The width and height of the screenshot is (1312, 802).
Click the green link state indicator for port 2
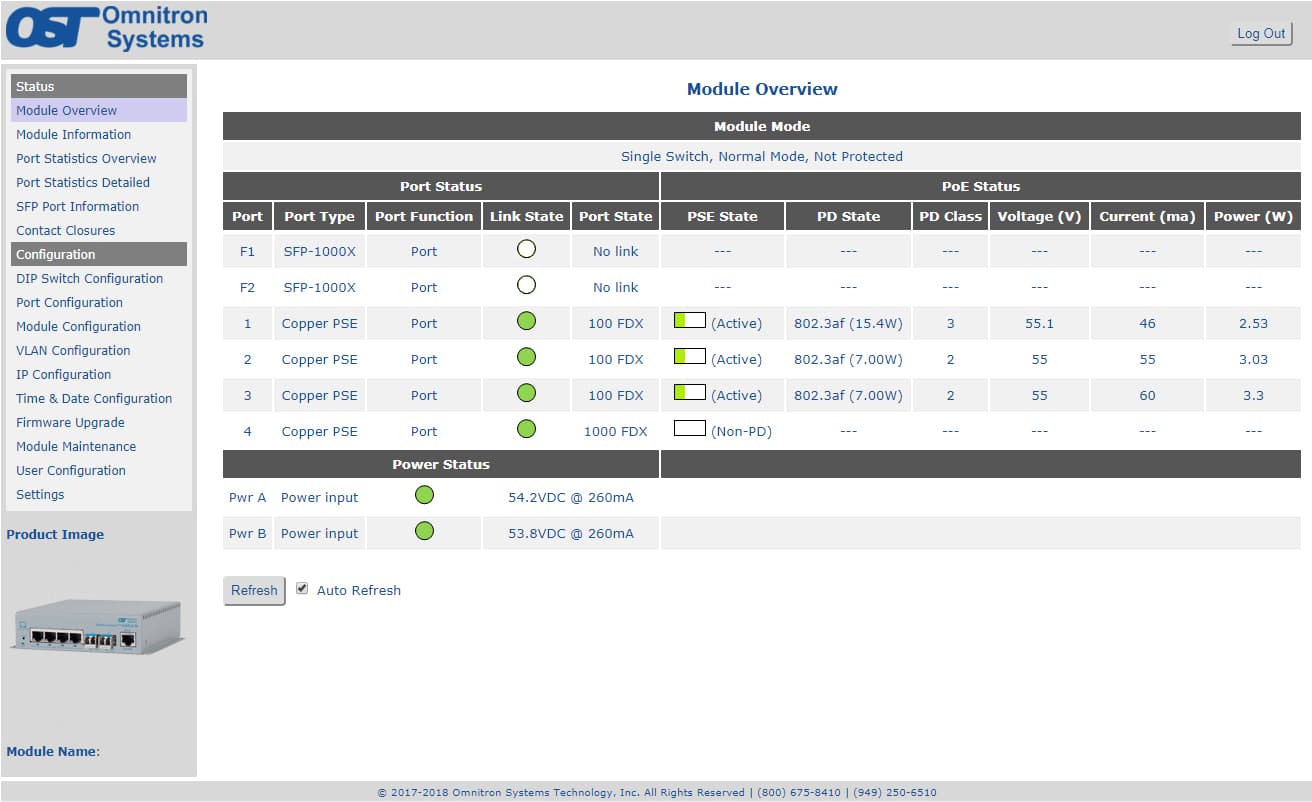coord(526,358)
